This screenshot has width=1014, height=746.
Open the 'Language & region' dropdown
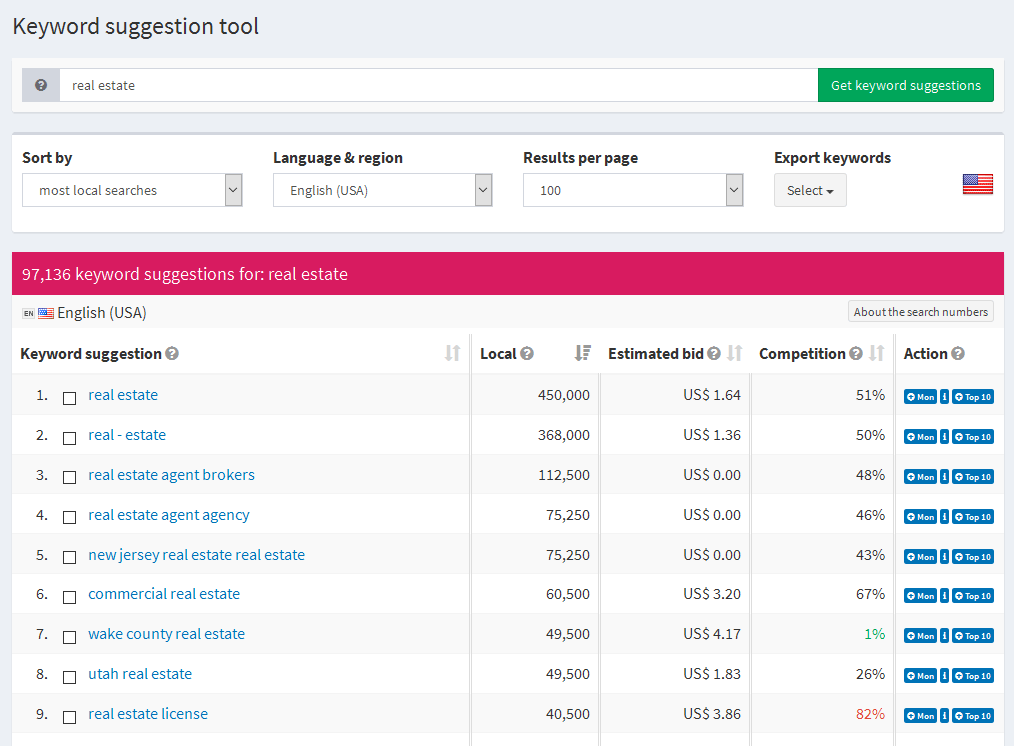[x=383, y=190]
